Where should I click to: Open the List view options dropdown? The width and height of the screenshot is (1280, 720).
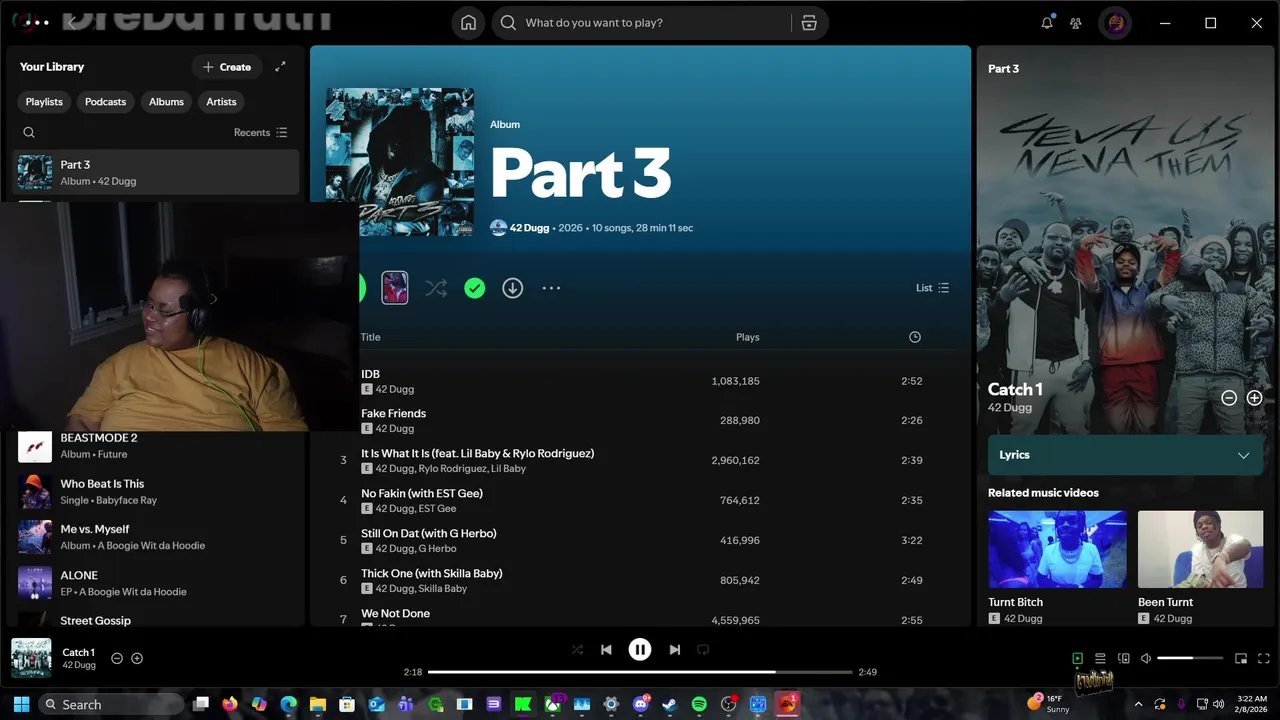932,288
